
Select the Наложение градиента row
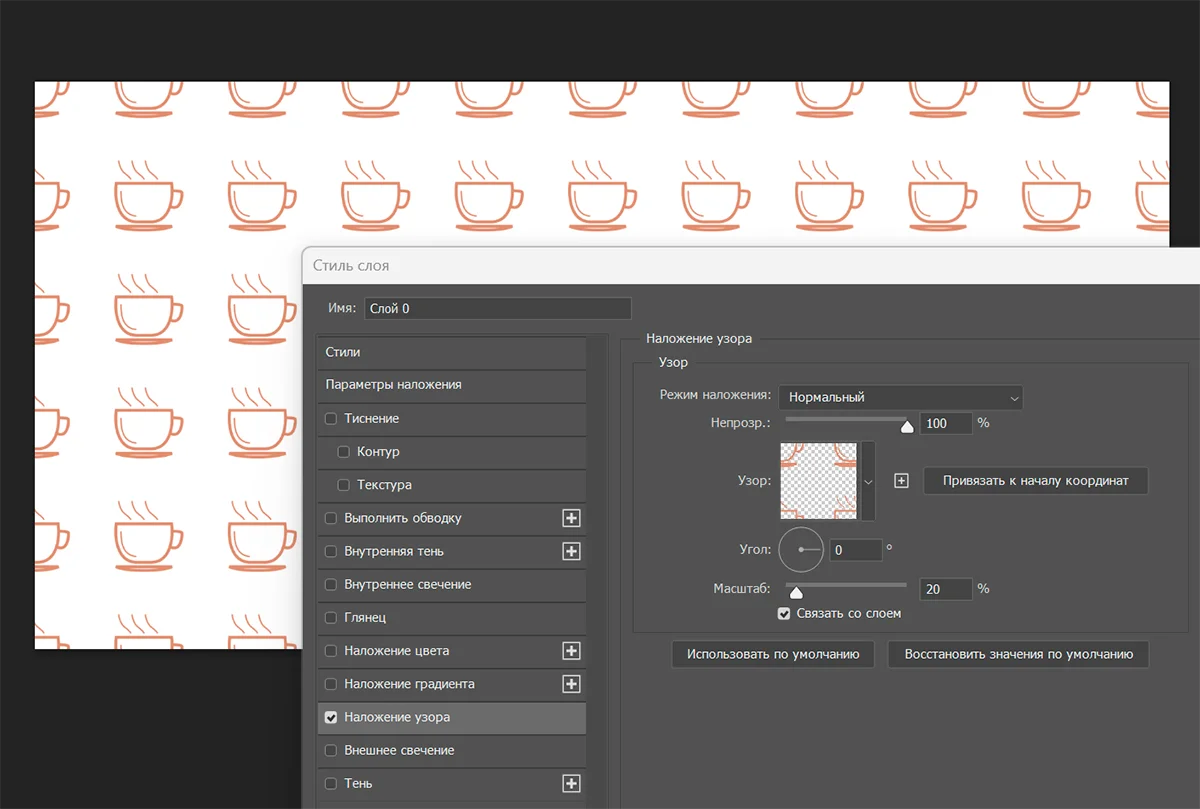(x=452, y=684)
